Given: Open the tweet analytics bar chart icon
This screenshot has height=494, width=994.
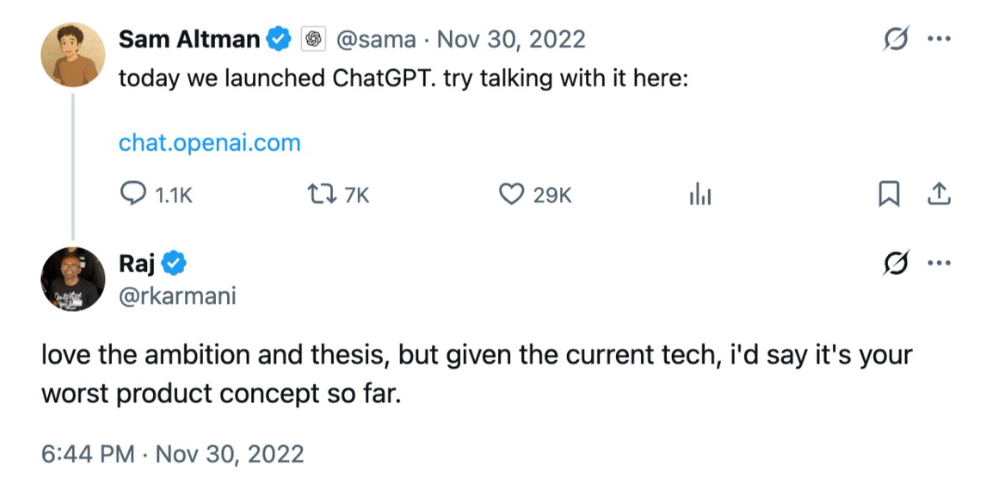Looking at the screenshot, I should (700, 195).
